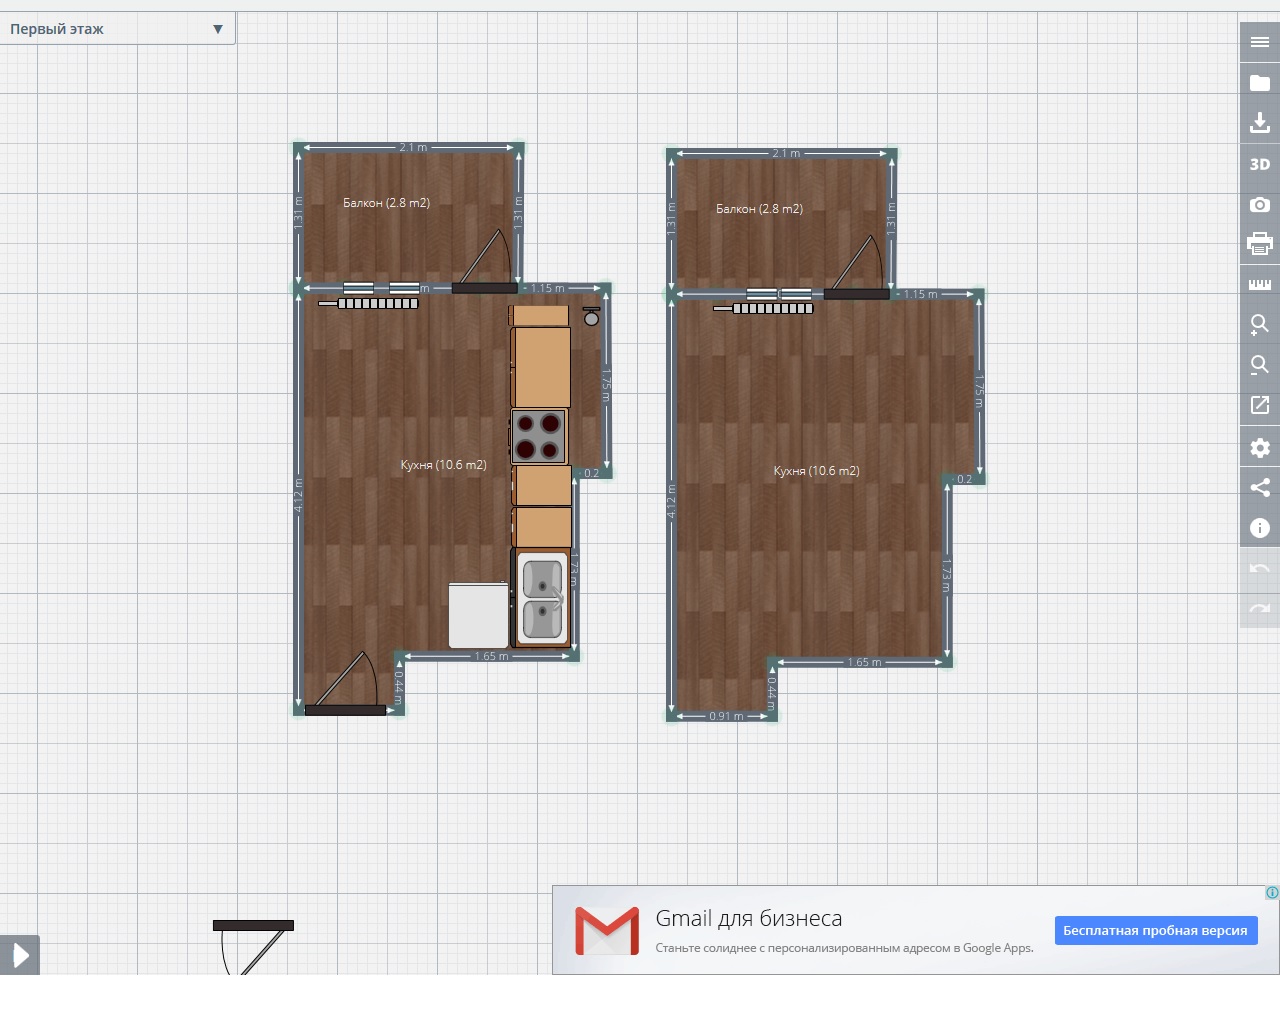Select the small round object near cabinet top

point(592,317)
